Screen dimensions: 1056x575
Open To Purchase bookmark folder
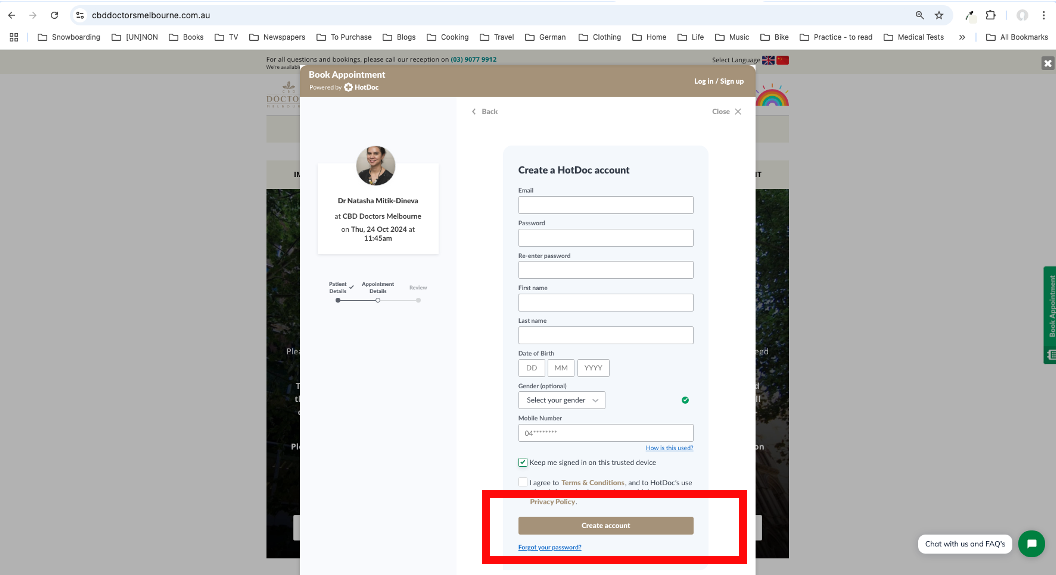(344, 37)
